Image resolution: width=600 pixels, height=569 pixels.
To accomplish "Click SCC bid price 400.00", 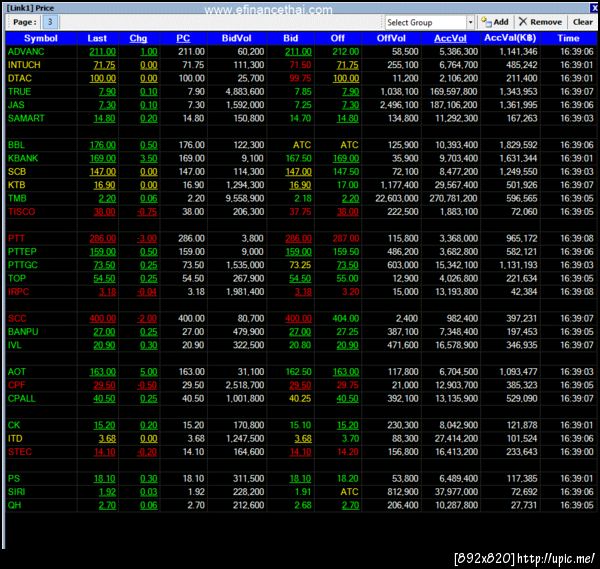I will pos(298,318).
